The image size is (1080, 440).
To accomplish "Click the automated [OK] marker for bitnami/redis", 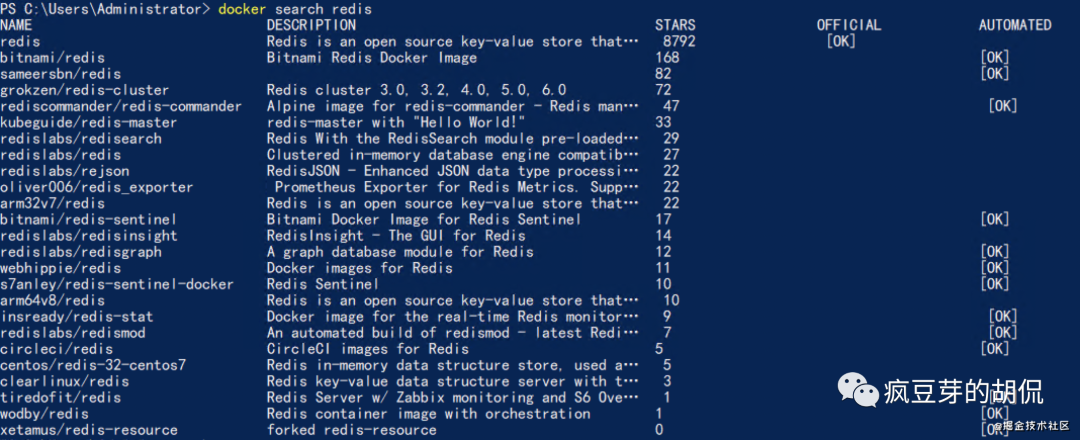I will point(995,58).
